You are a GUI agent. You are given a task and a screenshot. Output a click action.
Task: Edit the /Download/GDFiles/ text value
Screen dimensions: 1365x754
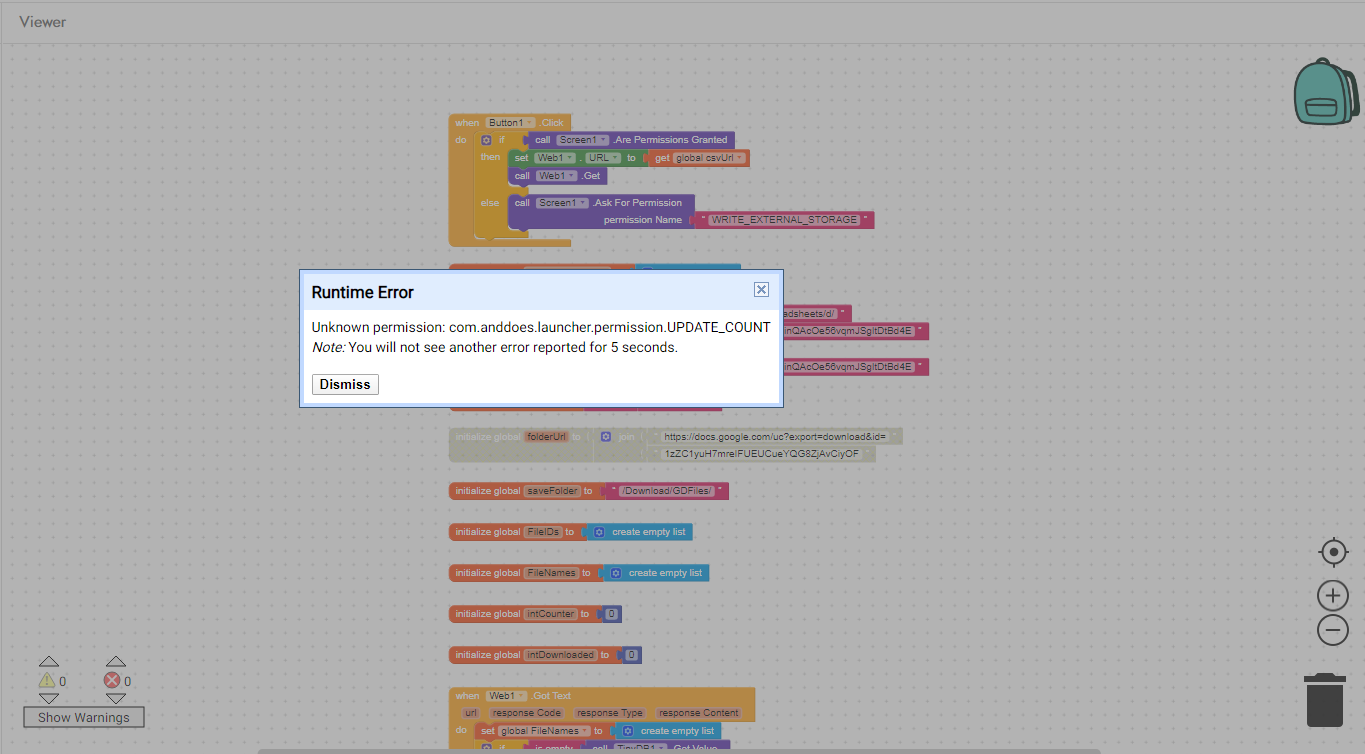[x=667, y=491]
